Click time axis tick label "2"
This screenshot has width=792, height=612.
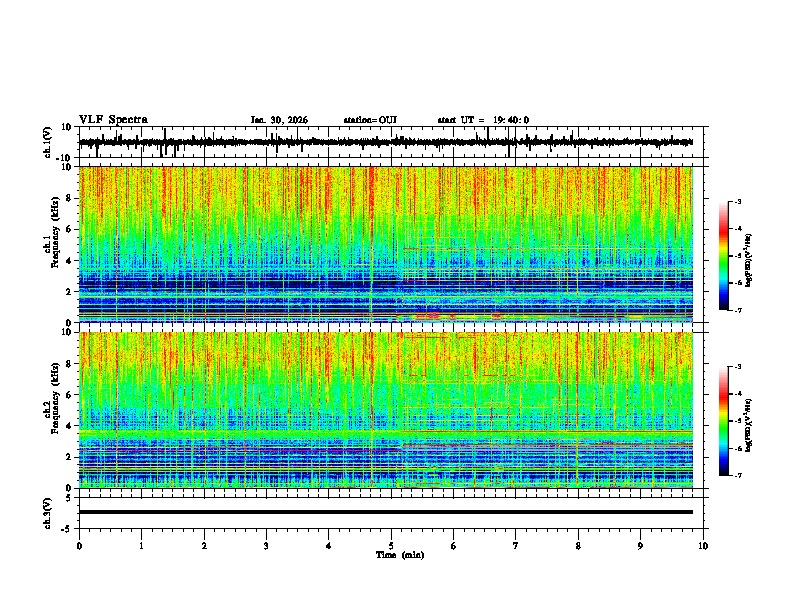pos(204,546)
